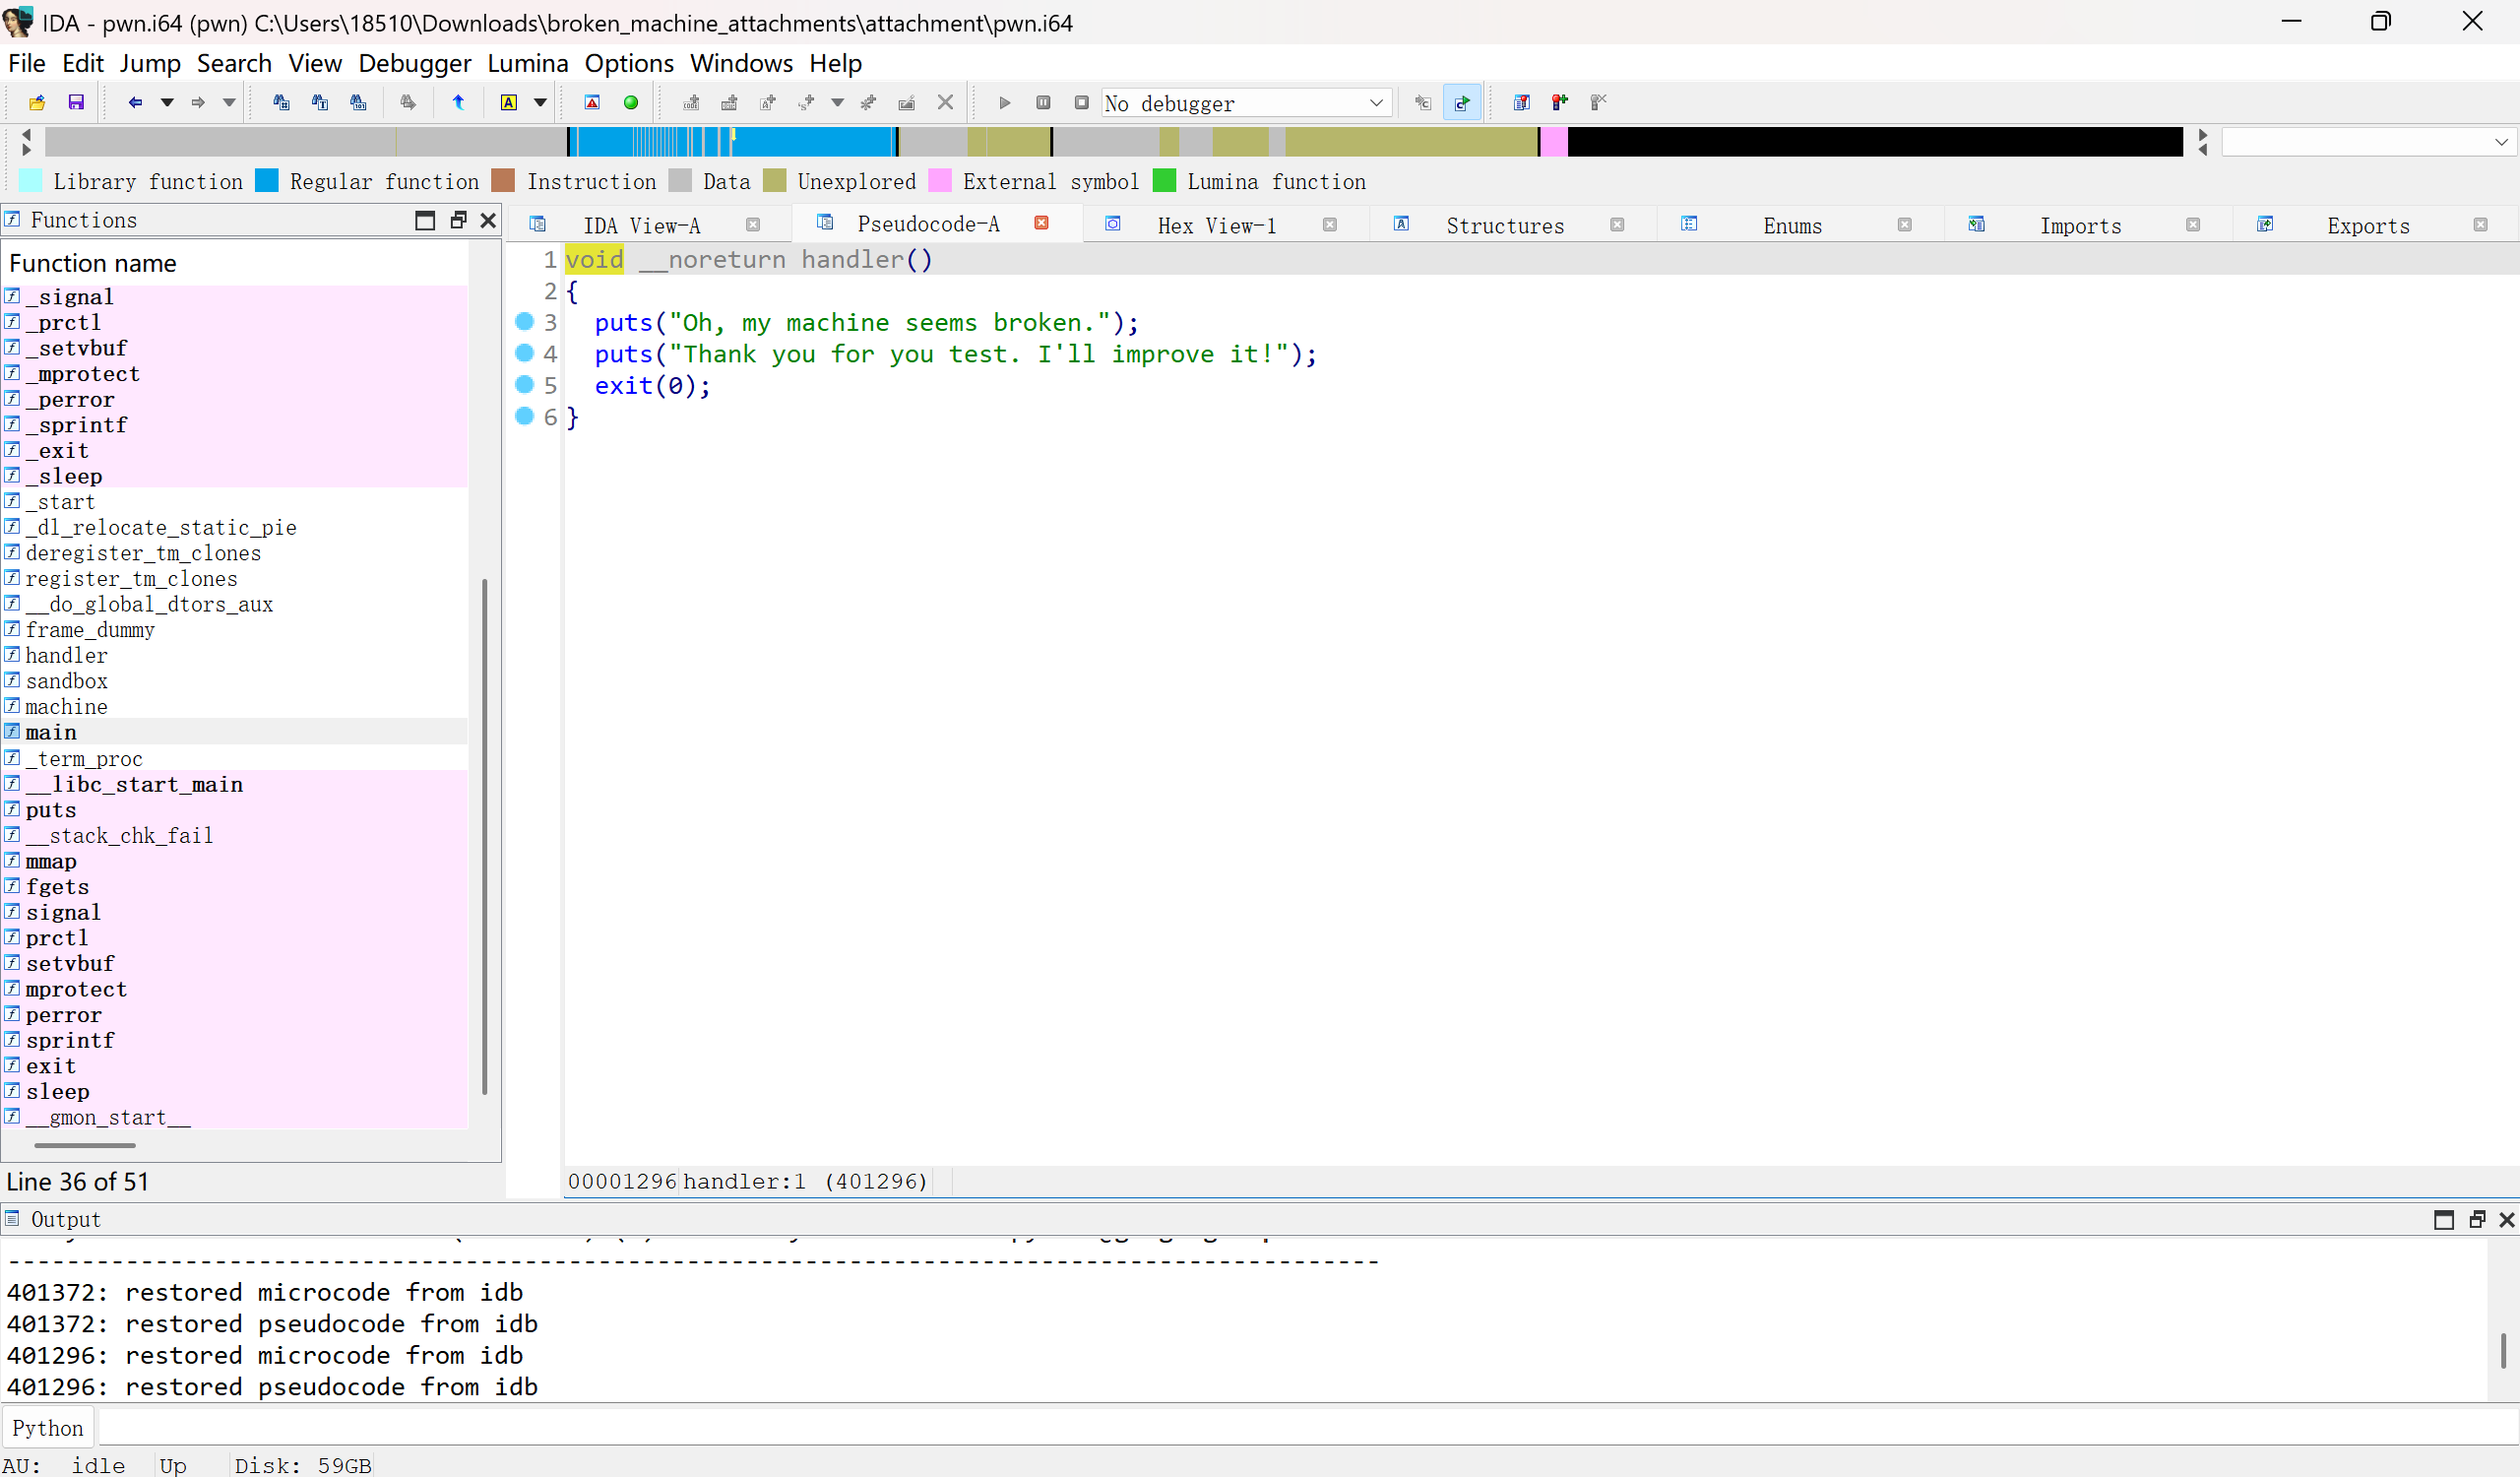Click the grey X undefine icon
The height and width of the screenshot is (1477, 2520).
click(x=945, y=102)
